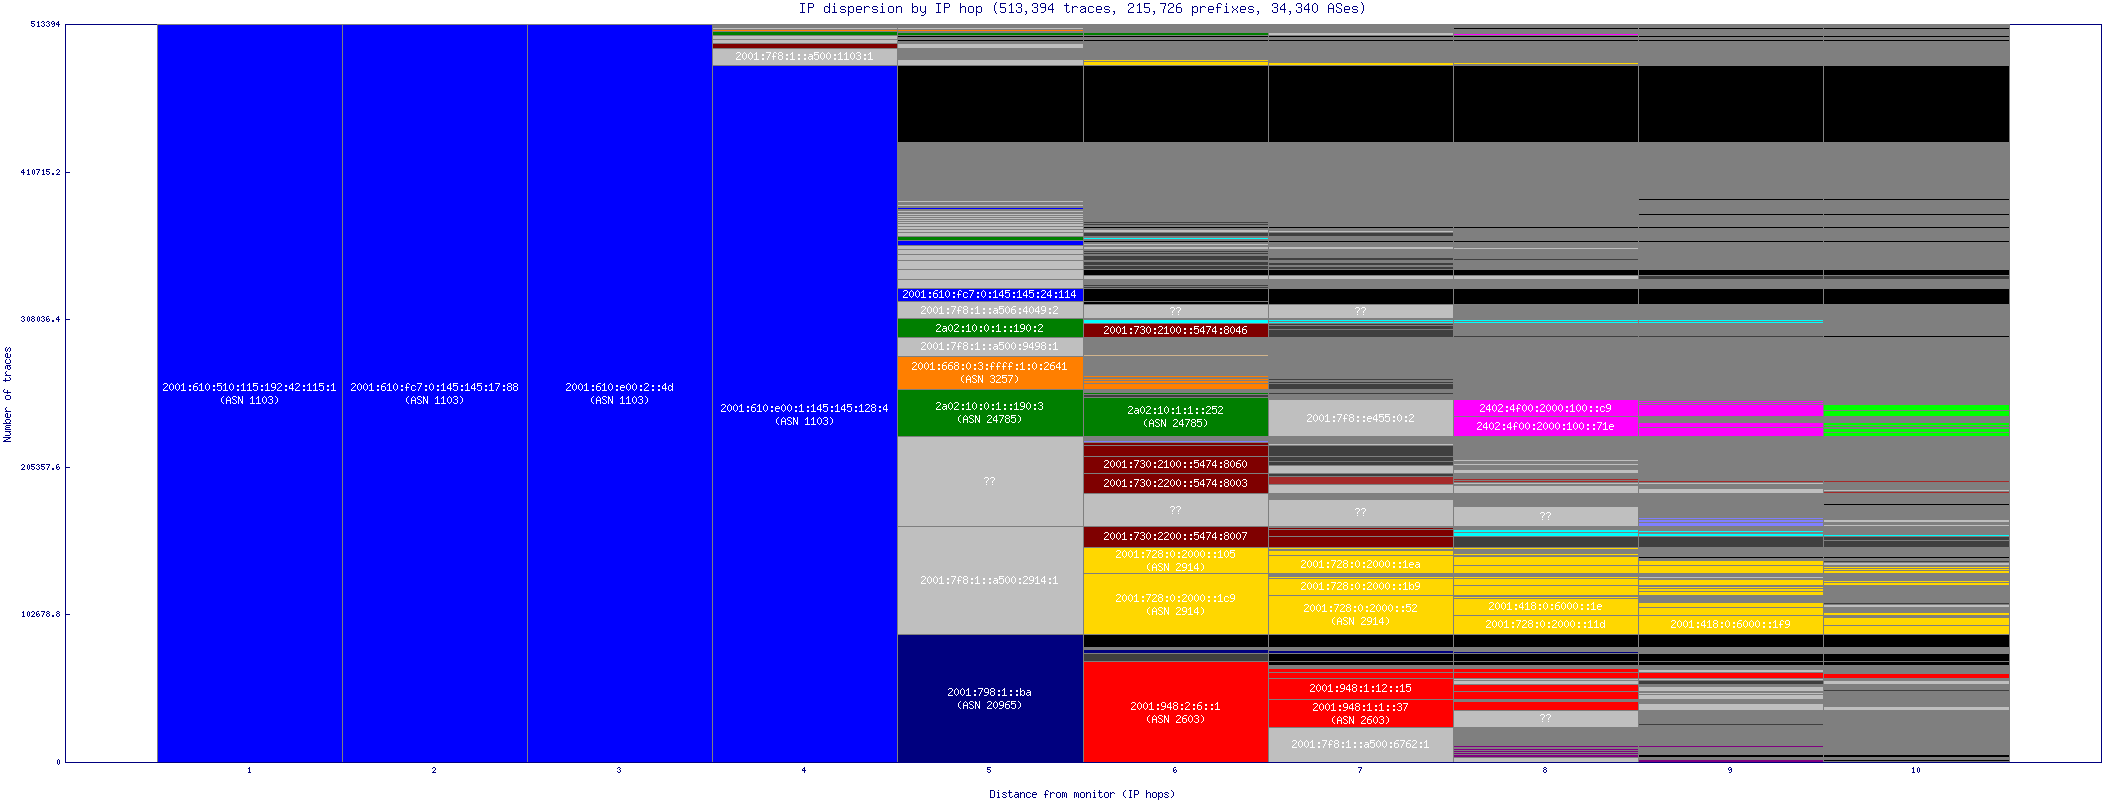Select the magenta 2402:4f00:2000:100::71e strip
The height and width of the screenshot is (800, 2102).
1546,427
